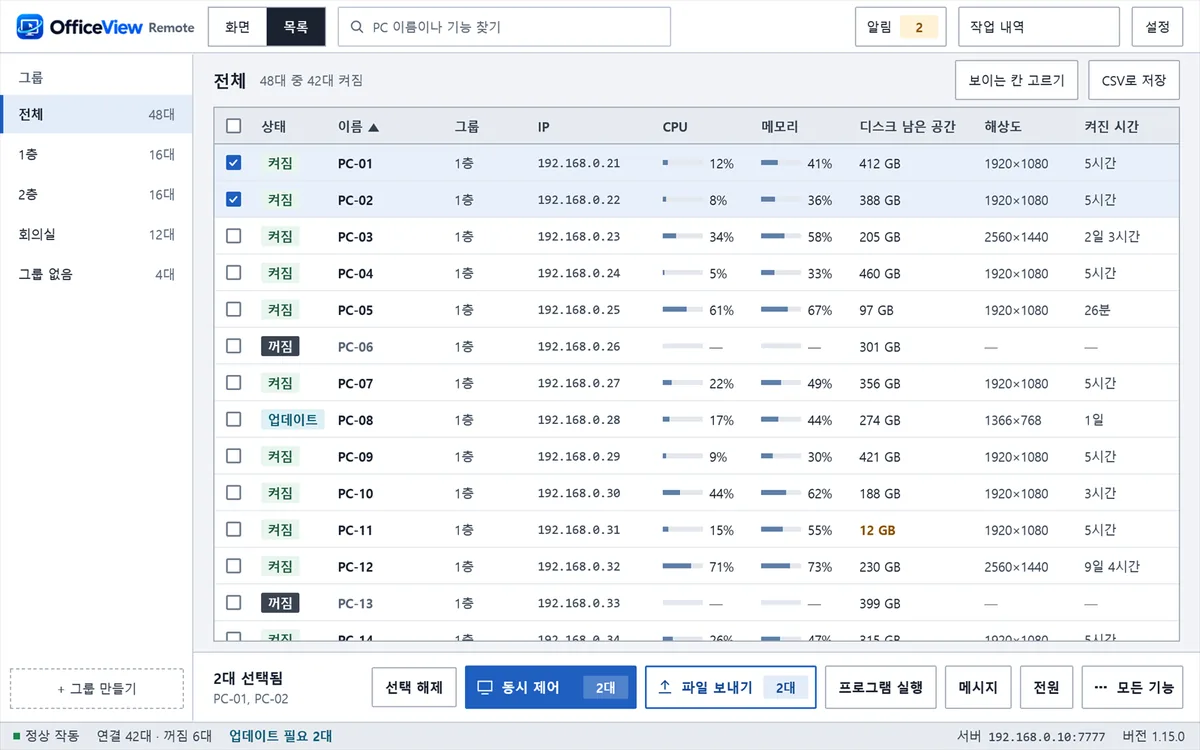Uncheck the PC-01 row checkbox

234,163
